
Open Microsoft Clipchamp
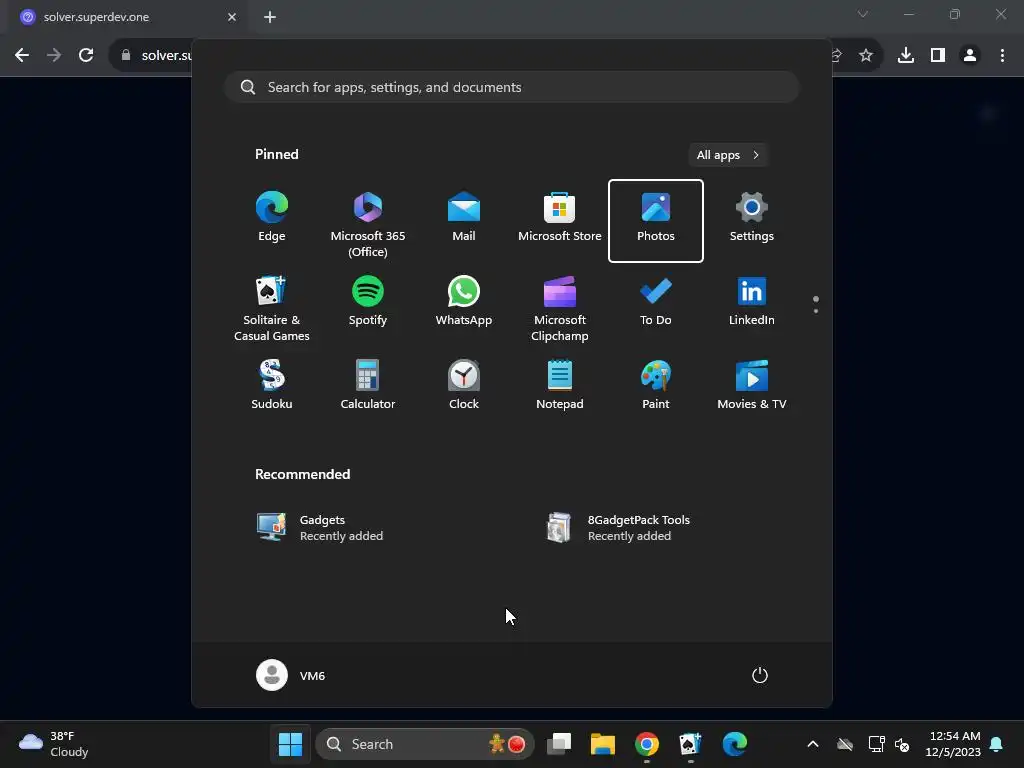point(560,307)
